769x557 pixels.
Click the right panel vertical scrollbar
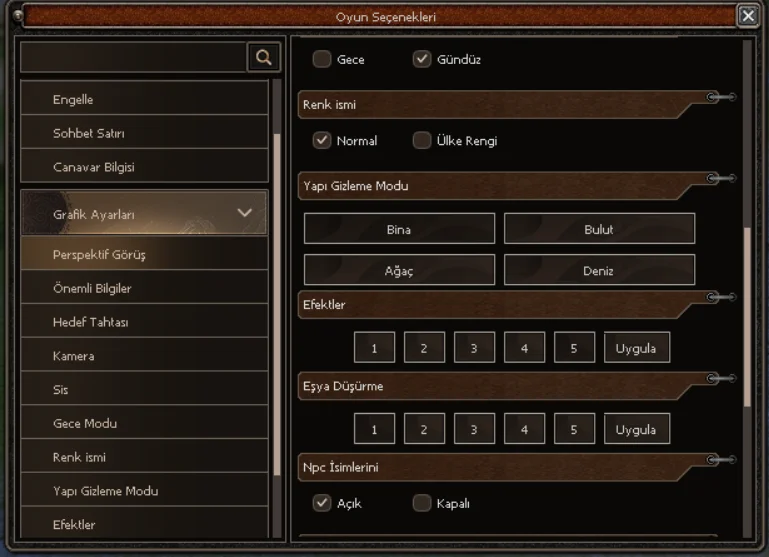pos(748,315)
